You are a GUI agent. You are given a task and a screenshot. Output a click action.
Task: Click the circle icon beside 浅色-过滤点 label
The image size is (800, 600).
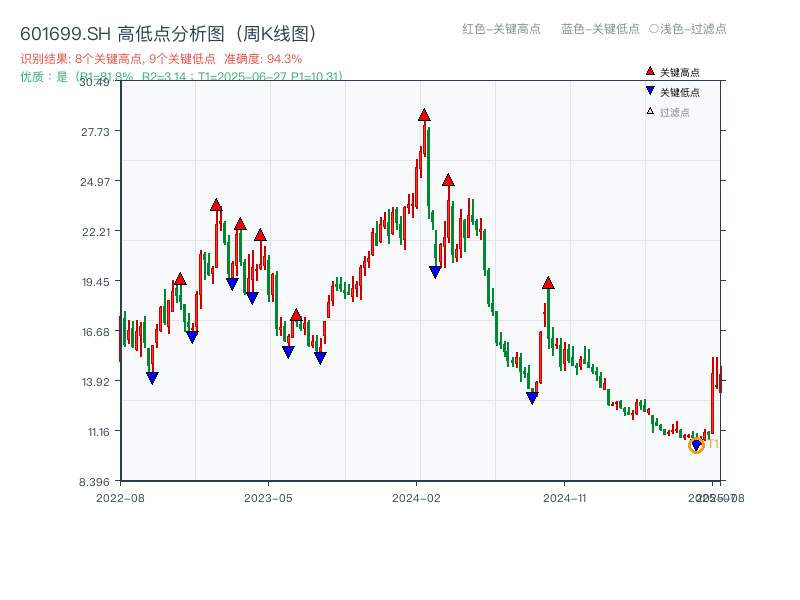654,30
